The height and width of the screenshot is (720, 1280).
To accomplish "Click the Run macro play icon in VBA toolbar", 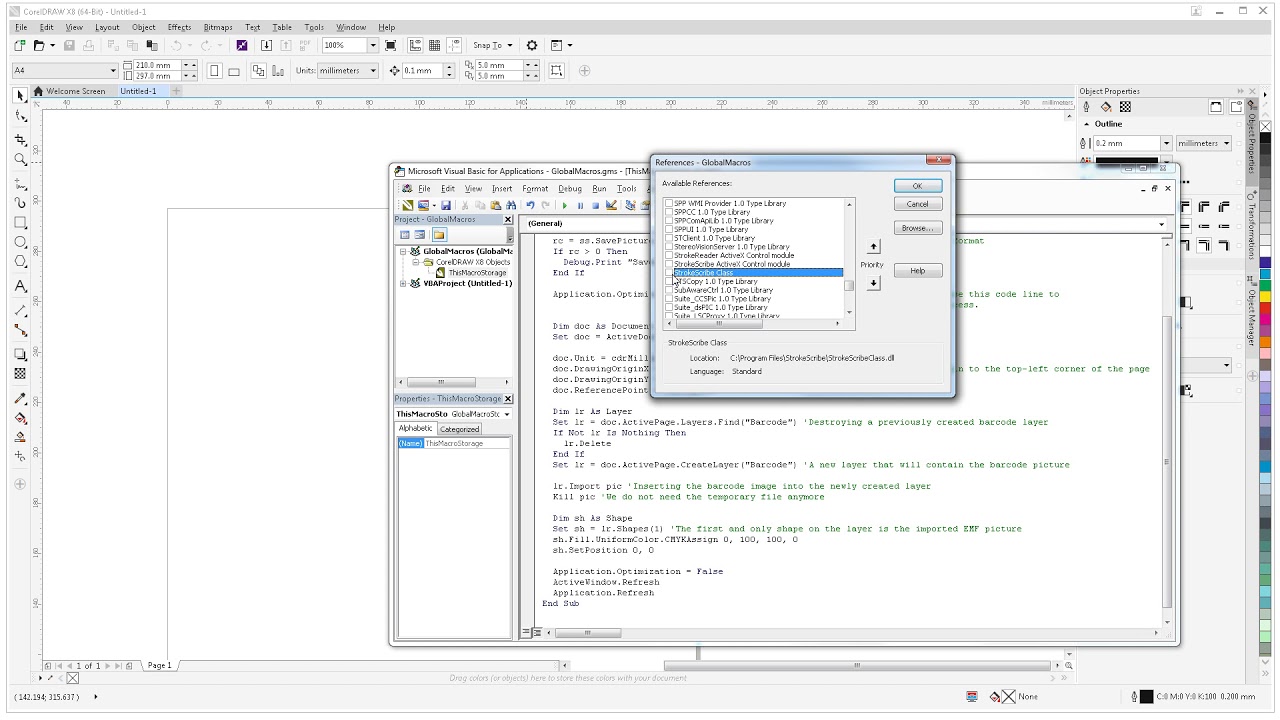I will [x=564, y=206].
